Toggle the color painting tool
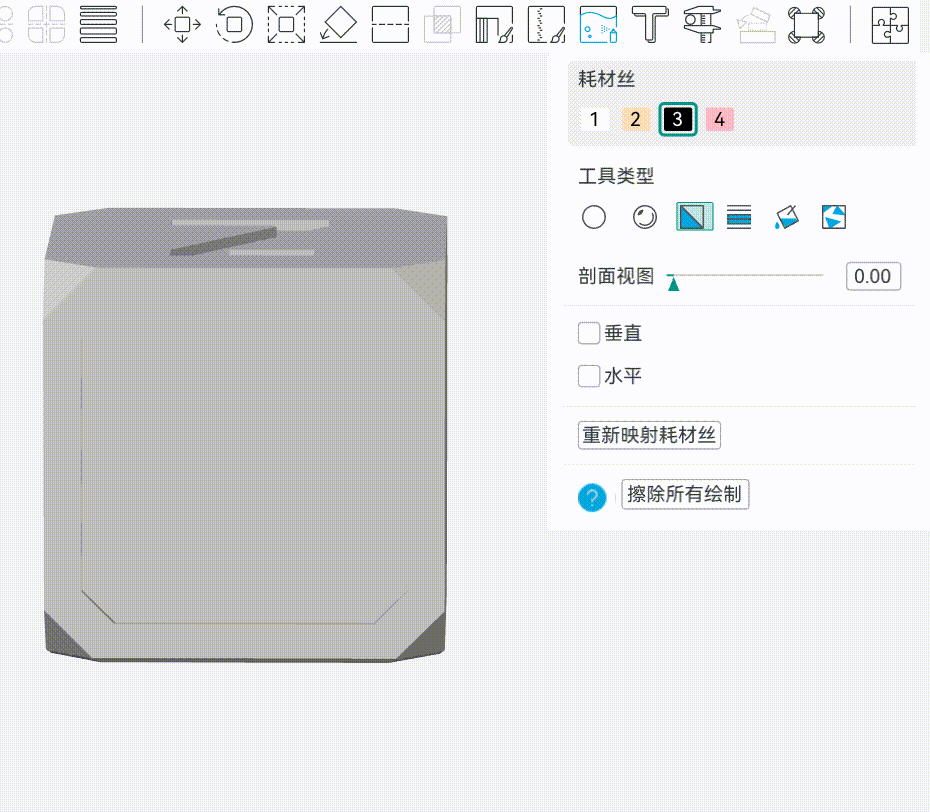930x812 pixels. (598, 24)
